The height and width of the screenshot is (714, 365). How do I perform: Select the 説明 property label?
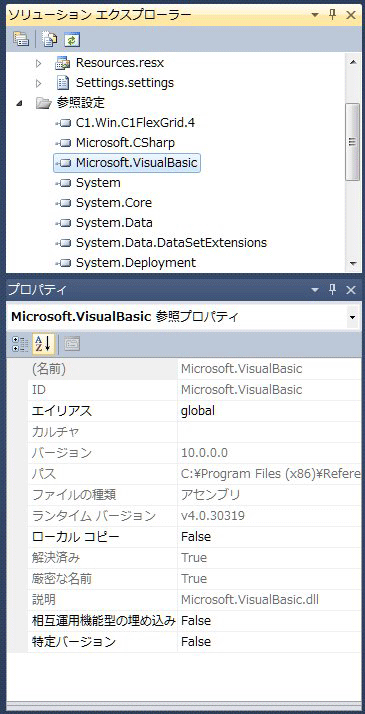[43, 599]
